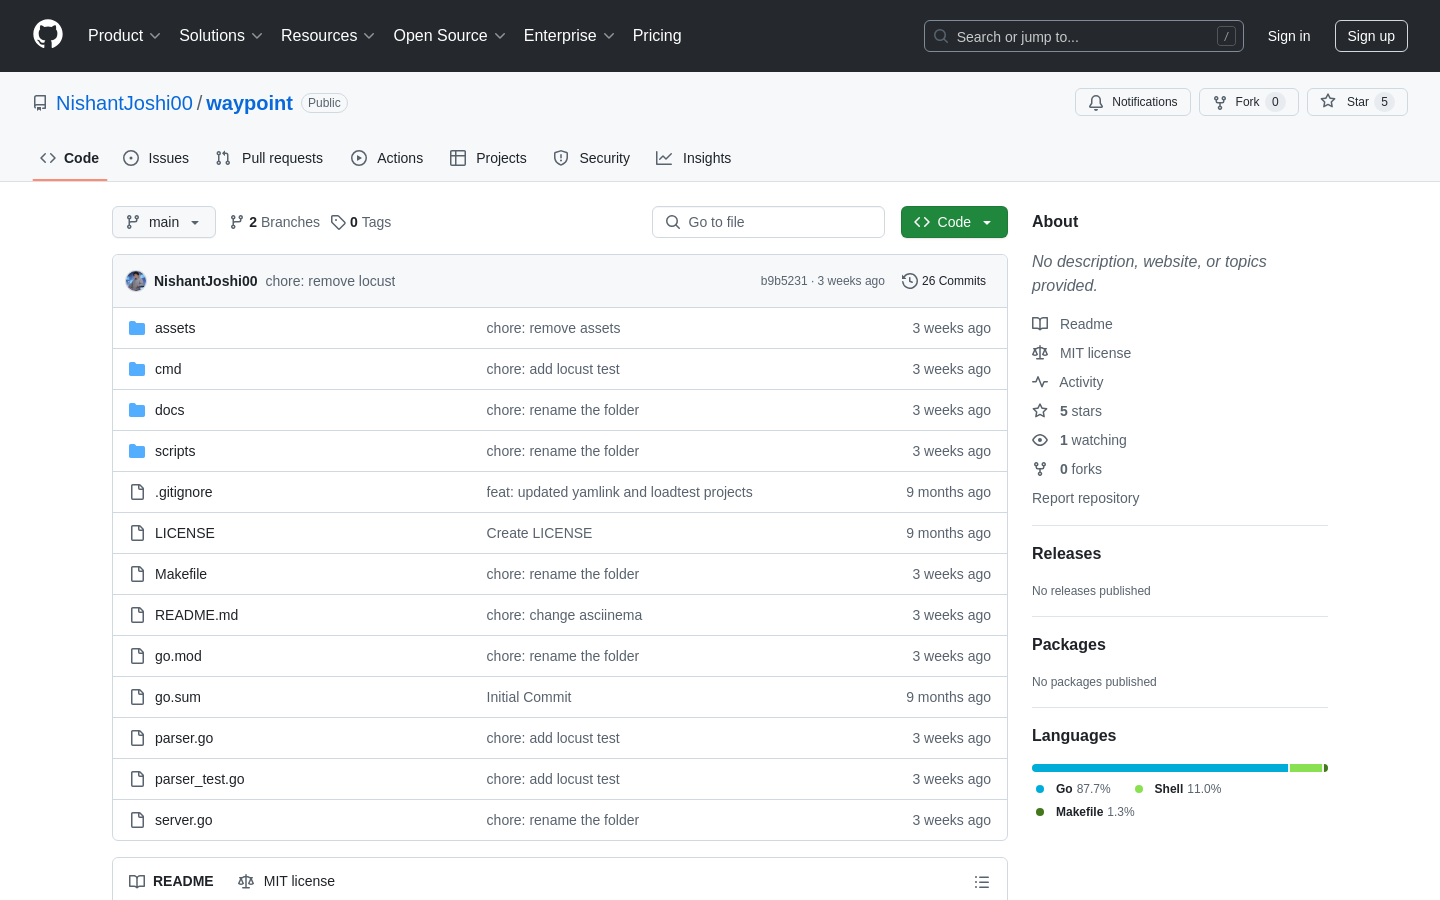The height and width of the screenshot is (900, 1440).
Task: Open the parser_test.go file
Action: coord(200,779)
